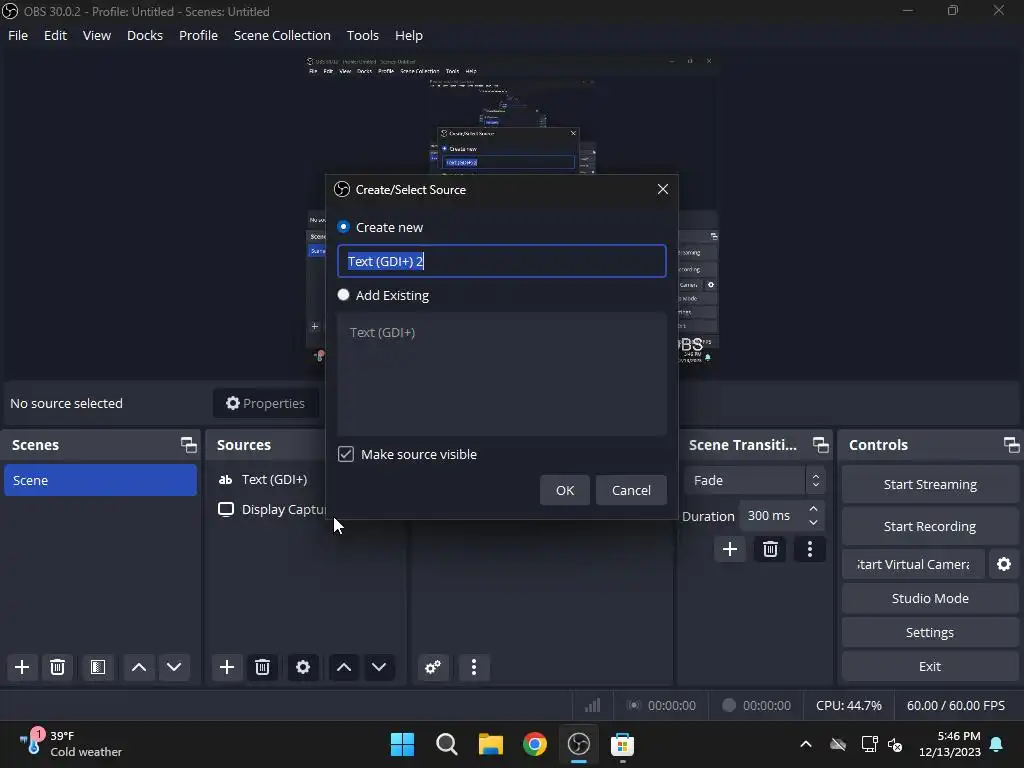
Task: Open taskbar Search
Action: coord(447,744)
